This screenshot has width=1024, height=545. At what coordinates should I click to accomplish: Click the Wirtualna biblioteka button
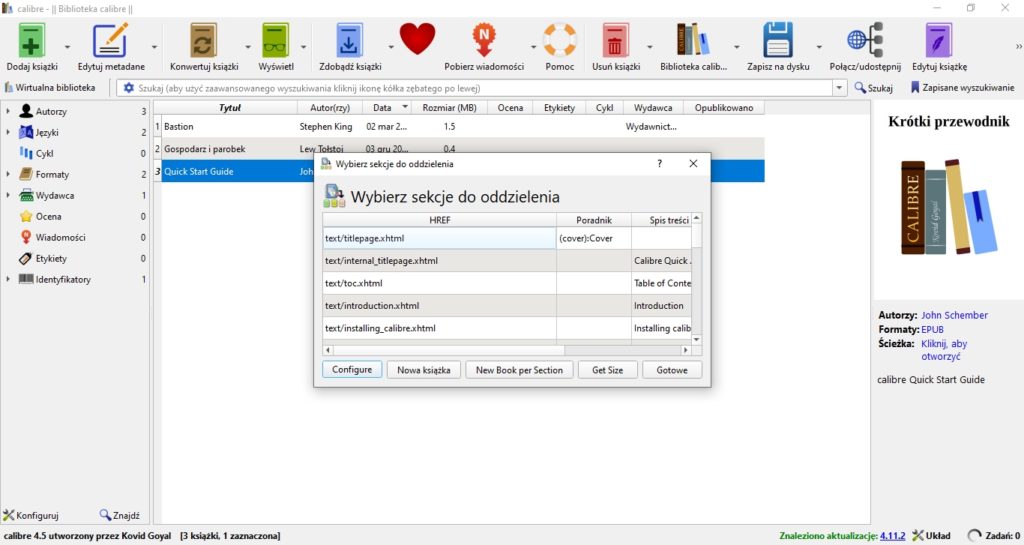coord(50,87)
